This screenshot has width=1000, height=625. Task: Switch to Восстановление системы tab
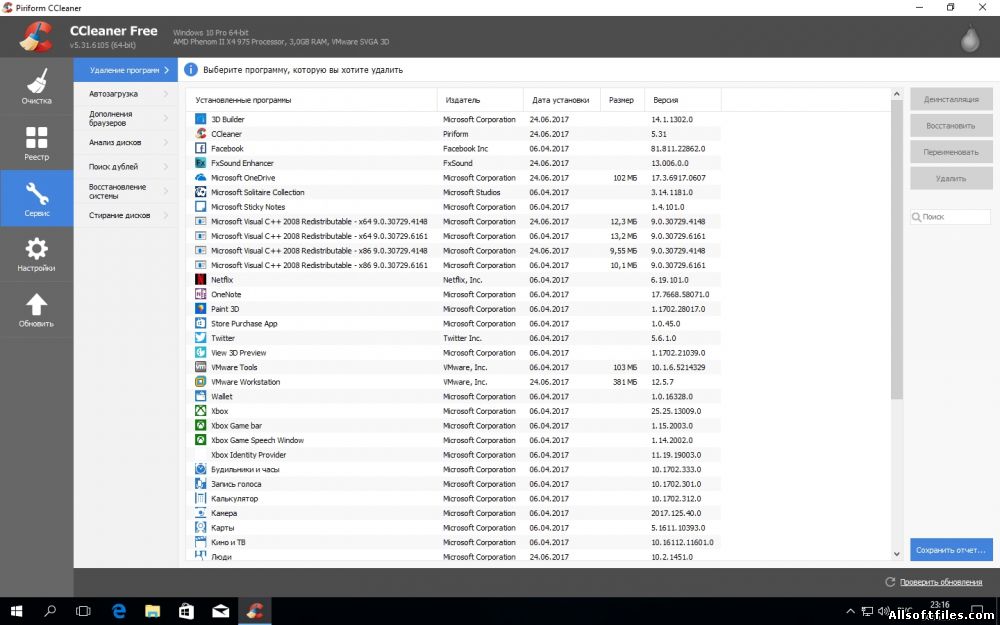click(126, 191)
